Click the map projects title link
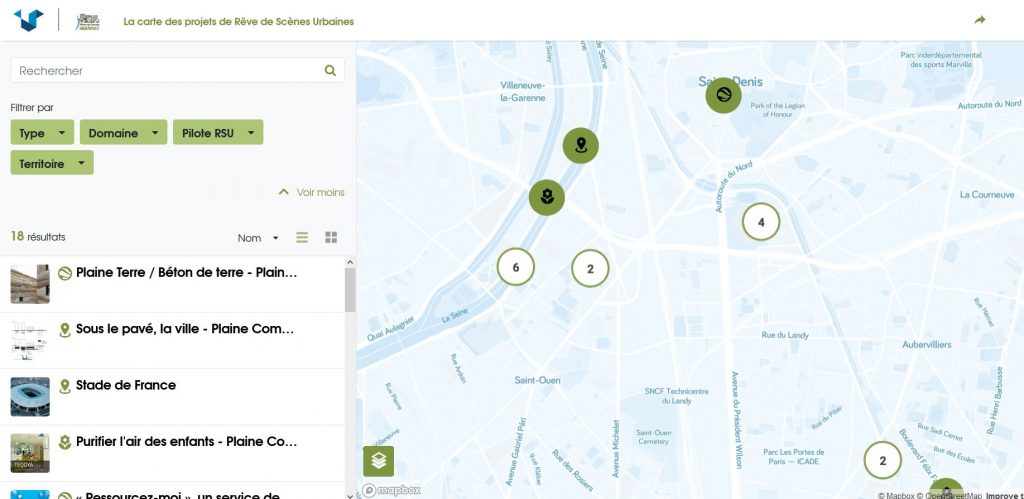The height and width of the screenshot is (499, 1024). coord(238,21)
